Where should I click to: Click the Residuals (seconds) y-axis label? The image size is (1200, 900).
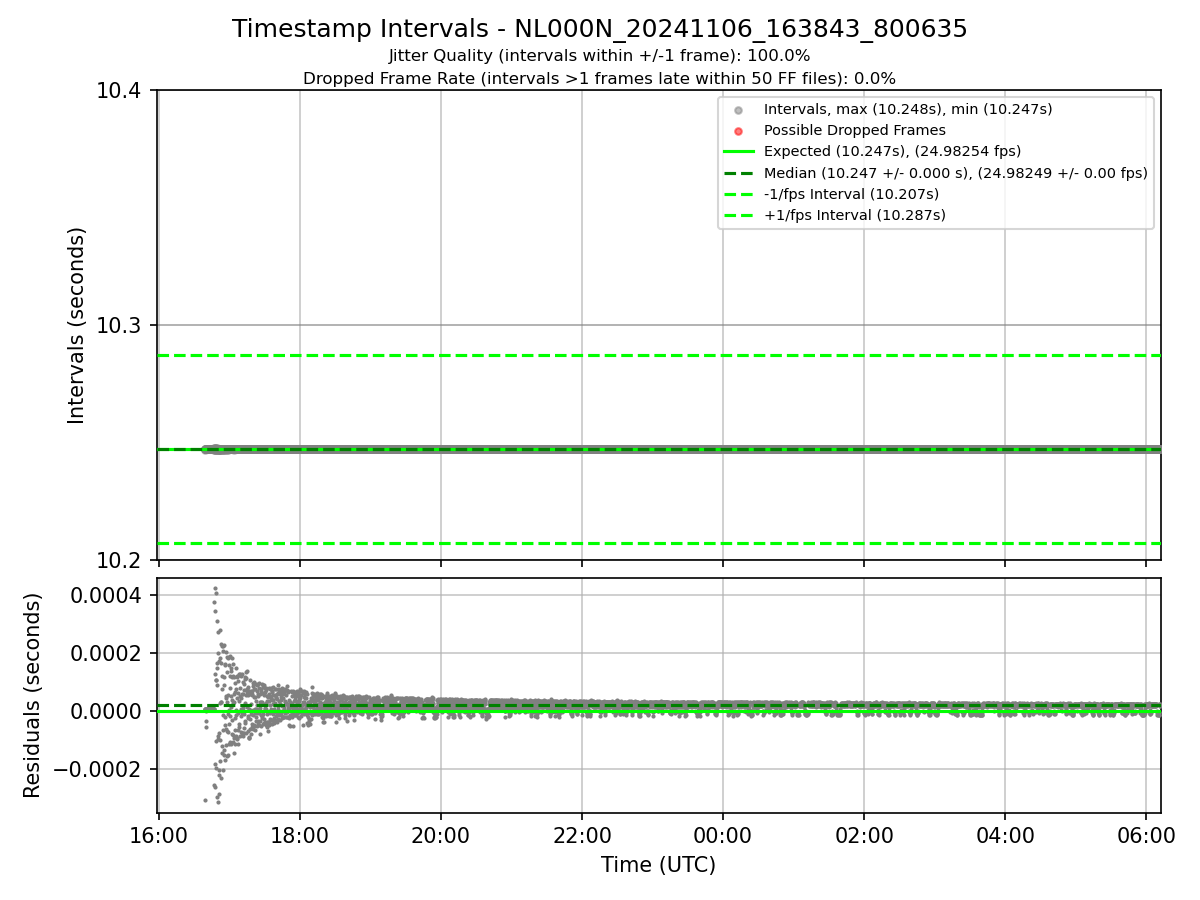click(33, 695)
